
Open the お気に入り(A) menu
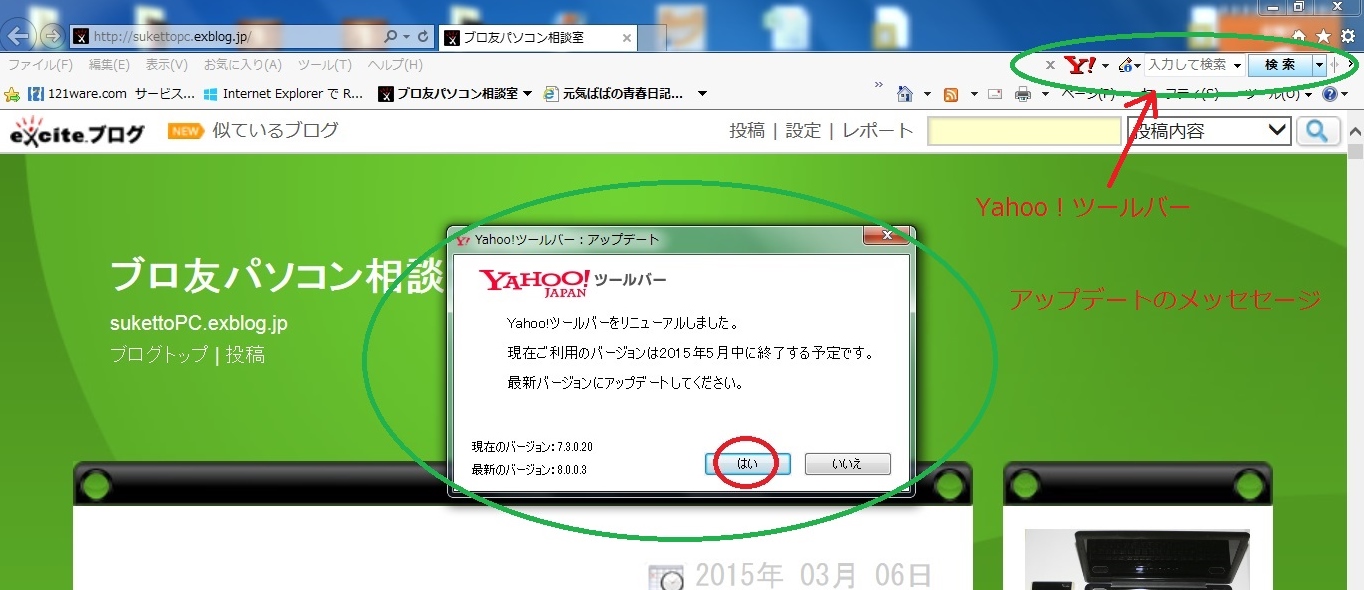(x=243, y=65)
